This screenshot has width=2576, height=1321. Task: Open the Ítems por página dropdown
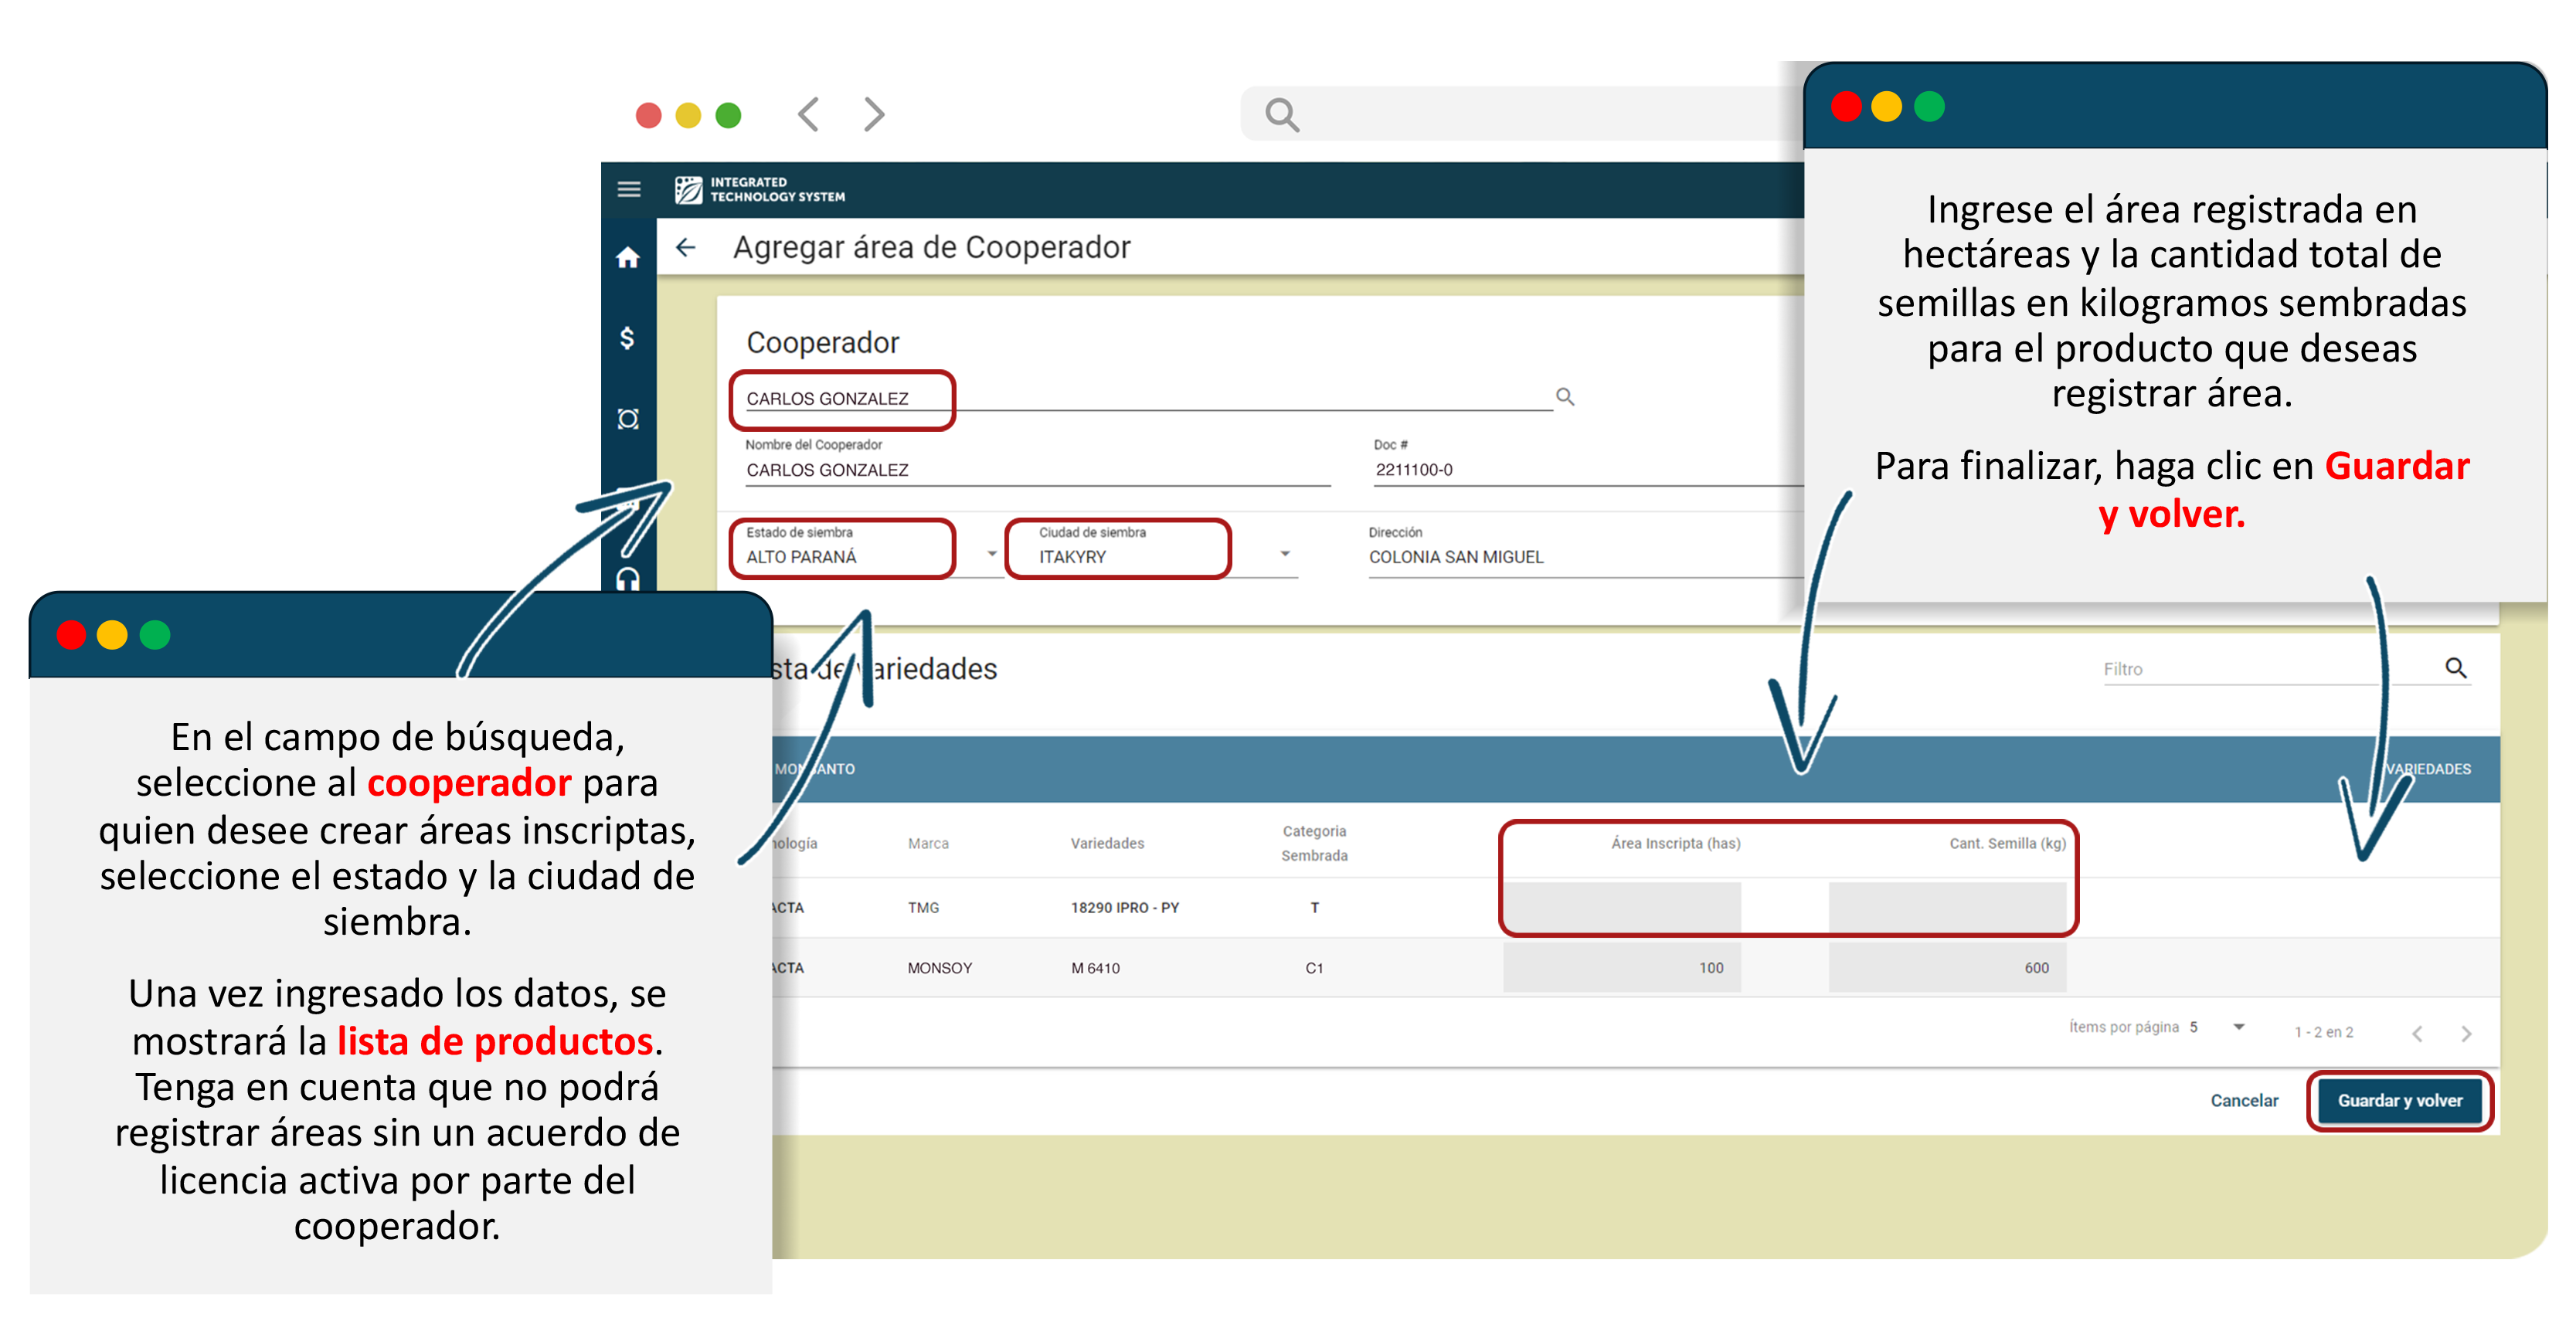pyautogui.click(x=2238, y=1027)
